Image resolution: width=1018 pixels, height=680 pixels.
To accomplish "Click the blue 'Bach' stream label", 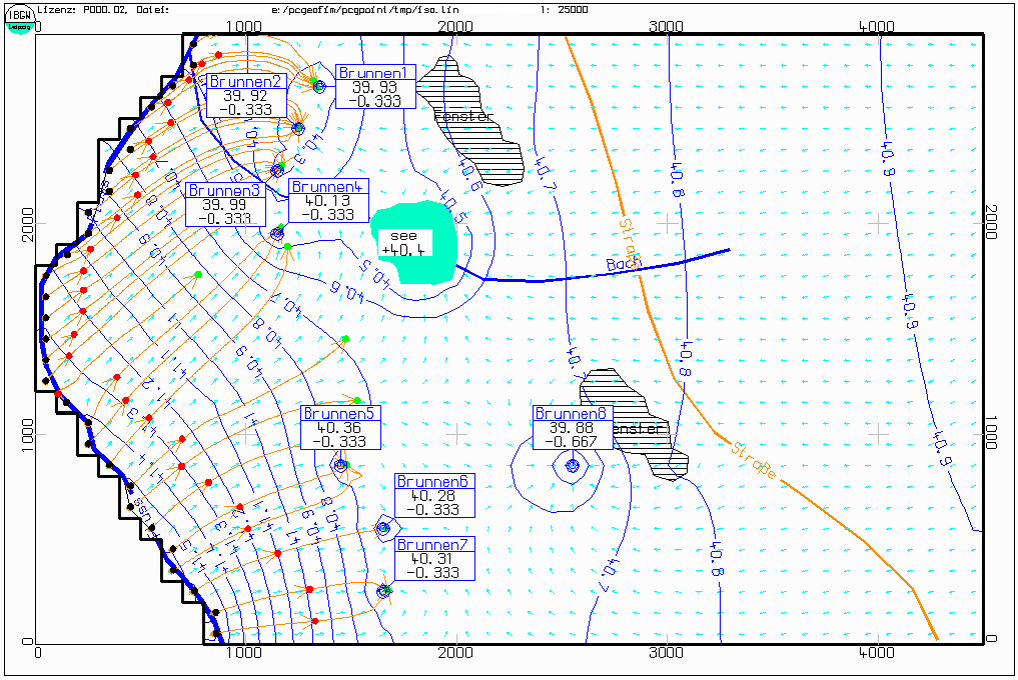I will coord(622,264).
